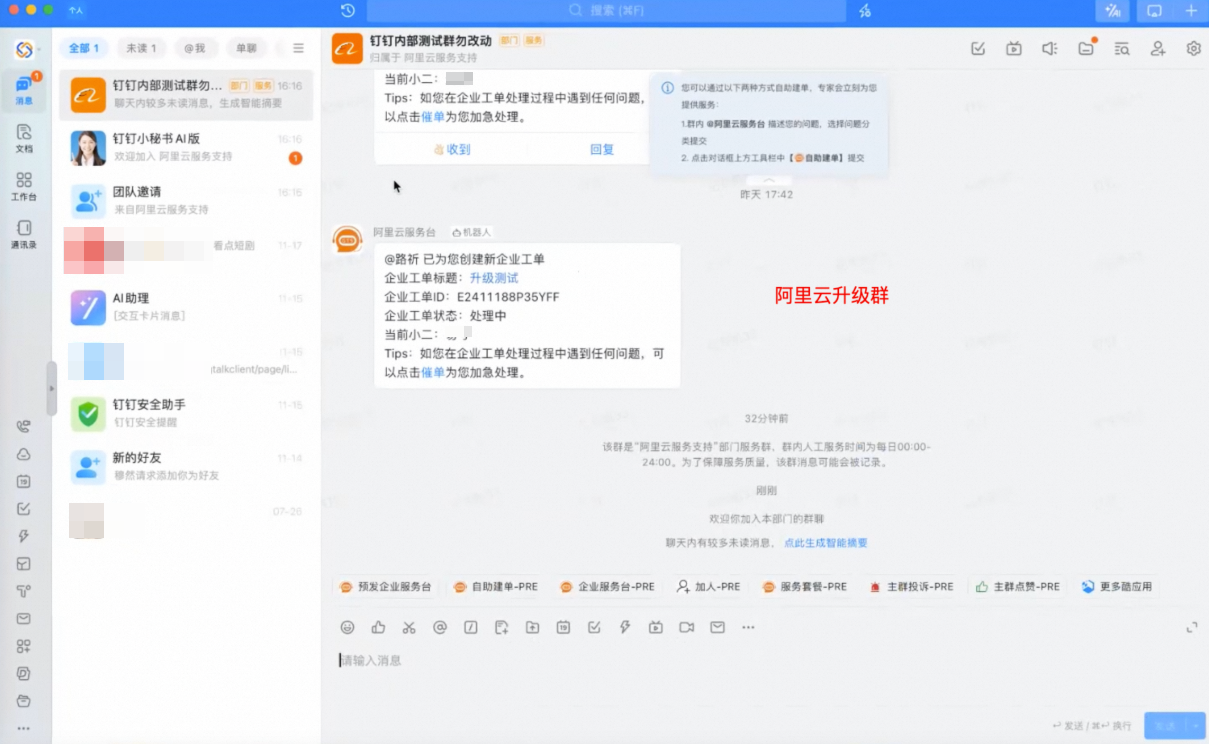Click 催单 link in second ticket message

coord(432,372)
